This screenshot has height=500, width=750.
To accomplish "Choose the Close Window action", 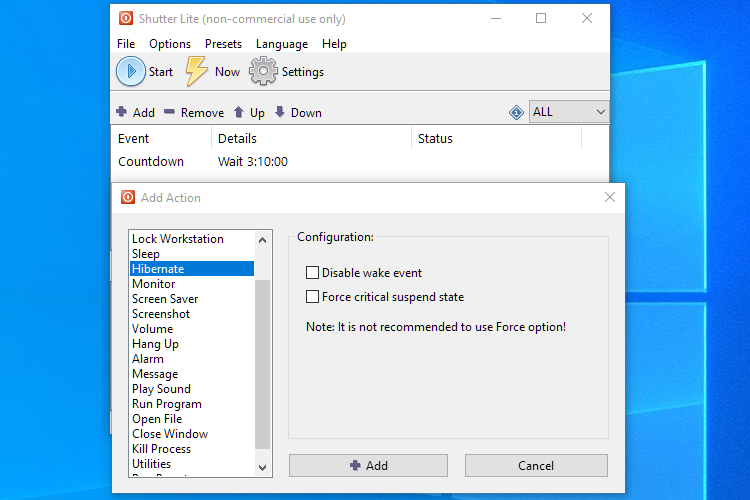I will tap(192, 434).
